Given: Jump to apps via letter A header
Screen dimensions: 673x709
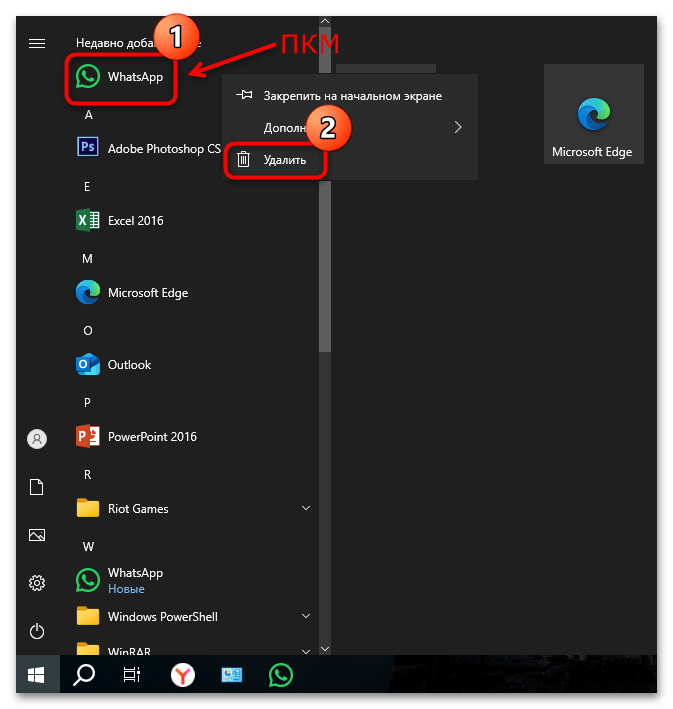Looking at the screenshot, I should (x=89, y=115).
